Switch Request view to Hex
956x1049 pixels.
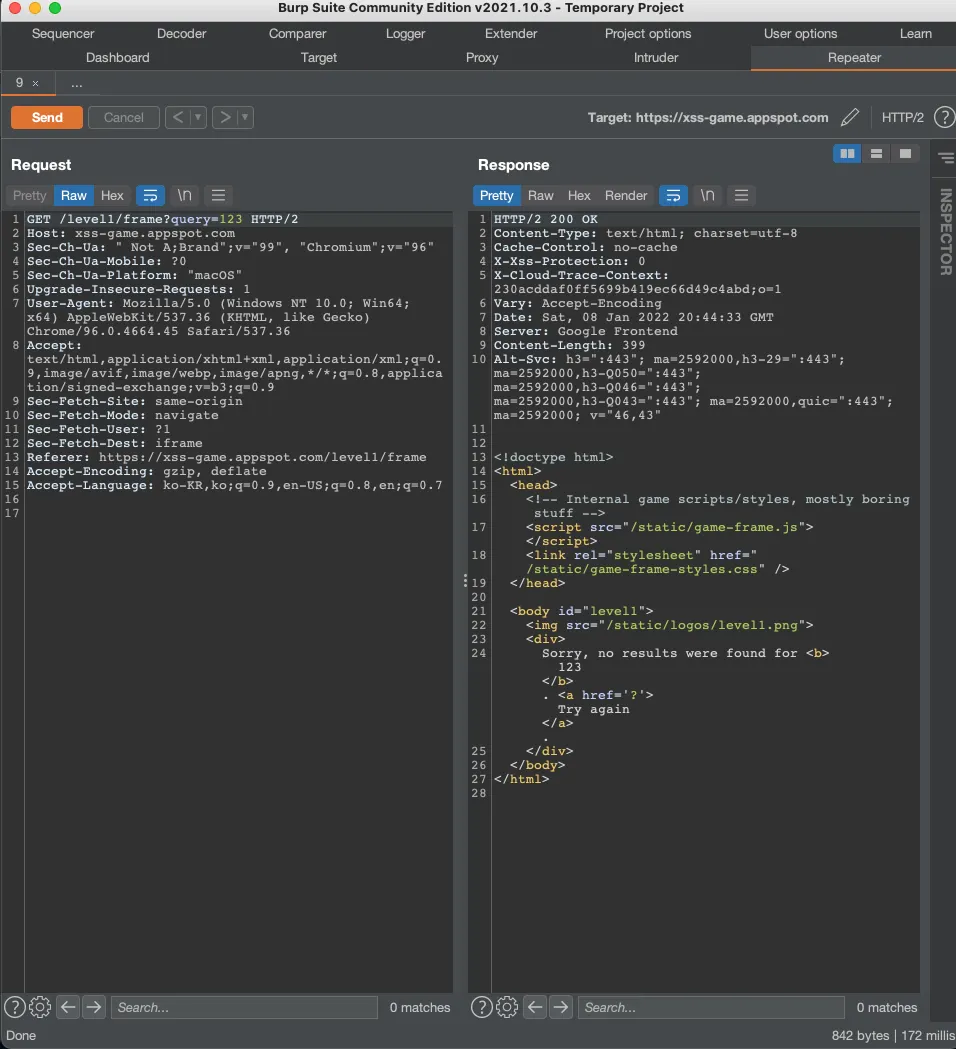112,195
